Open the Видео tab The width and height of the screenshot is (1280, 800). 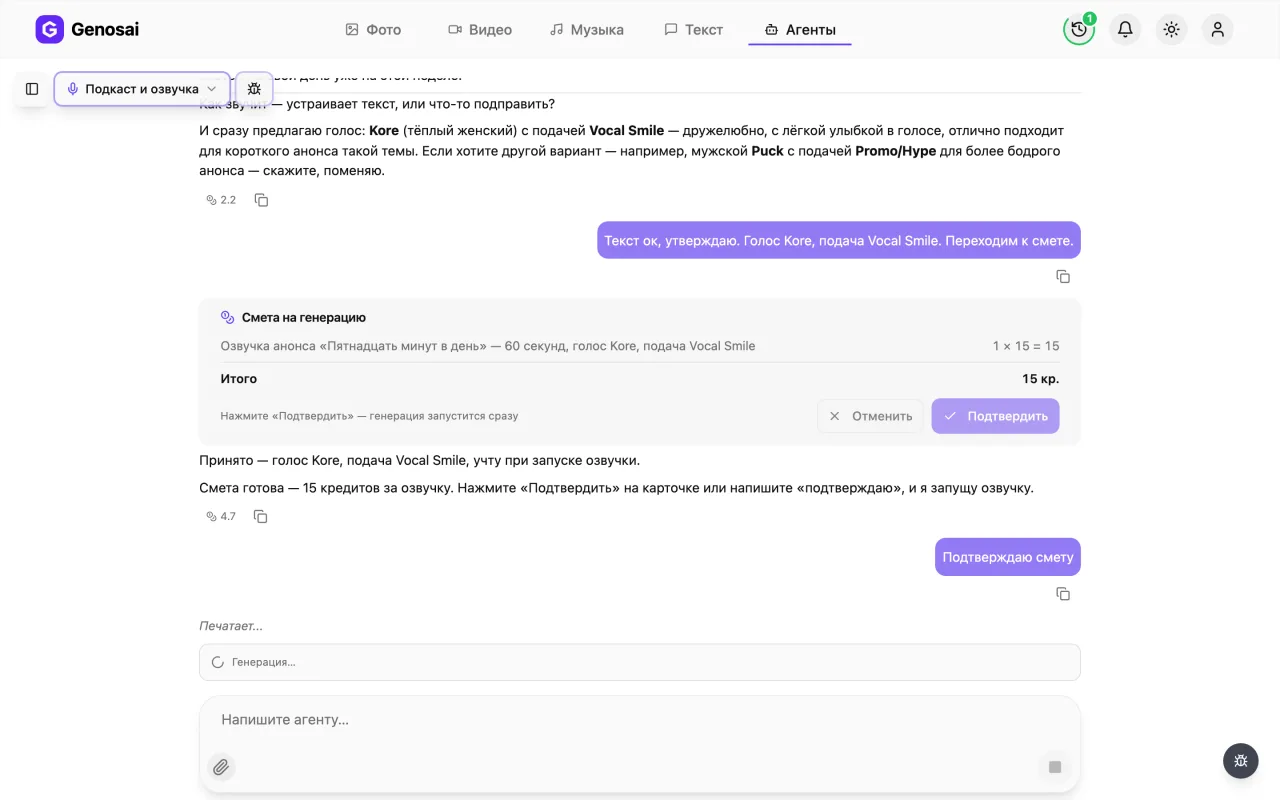[480, 30]
